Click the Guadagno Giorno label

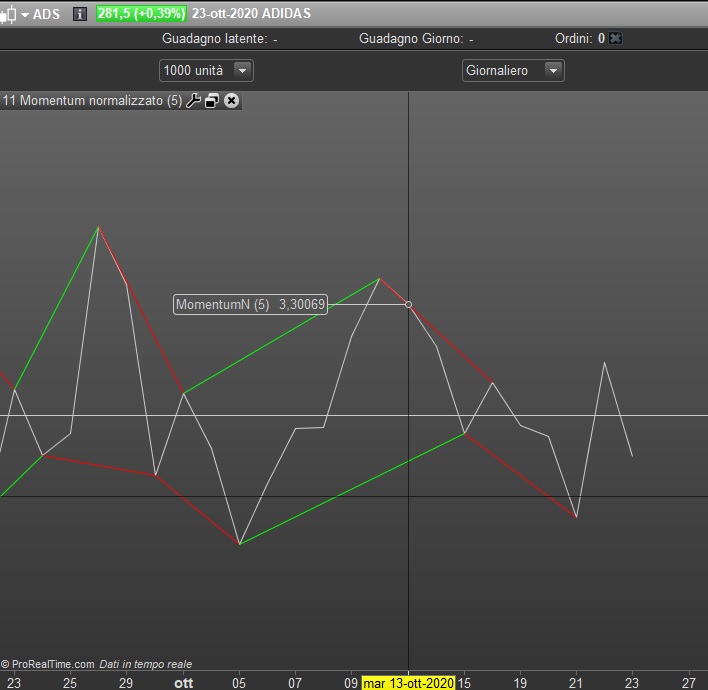tap(411, 39)
